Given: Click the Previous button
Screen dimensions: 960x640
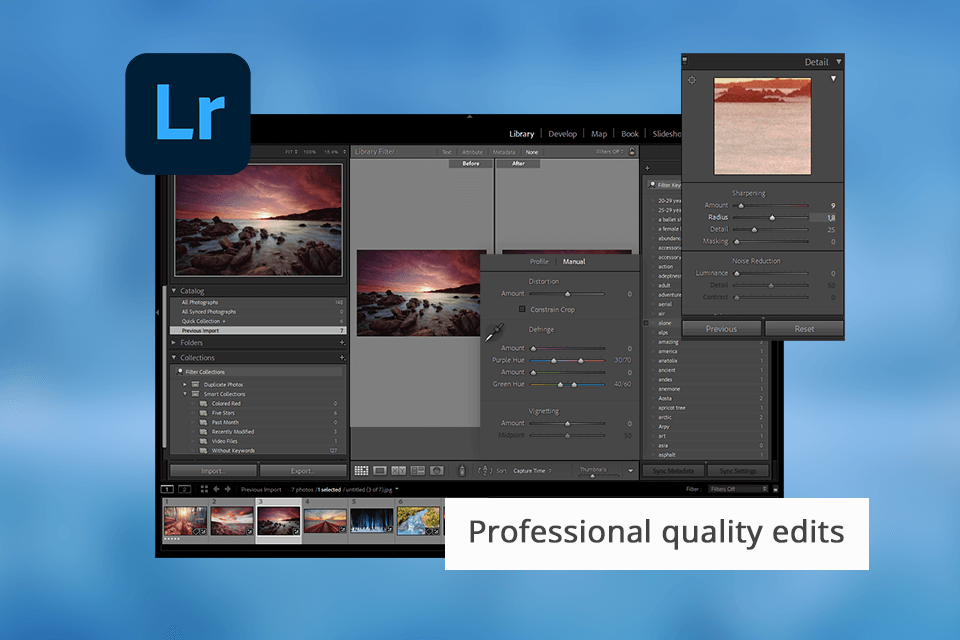Looking at the screenshot, I should [721, 329].
